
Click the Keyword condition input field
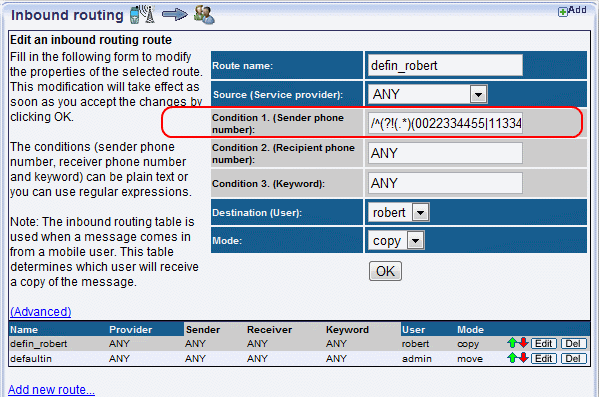coord(445,183)
